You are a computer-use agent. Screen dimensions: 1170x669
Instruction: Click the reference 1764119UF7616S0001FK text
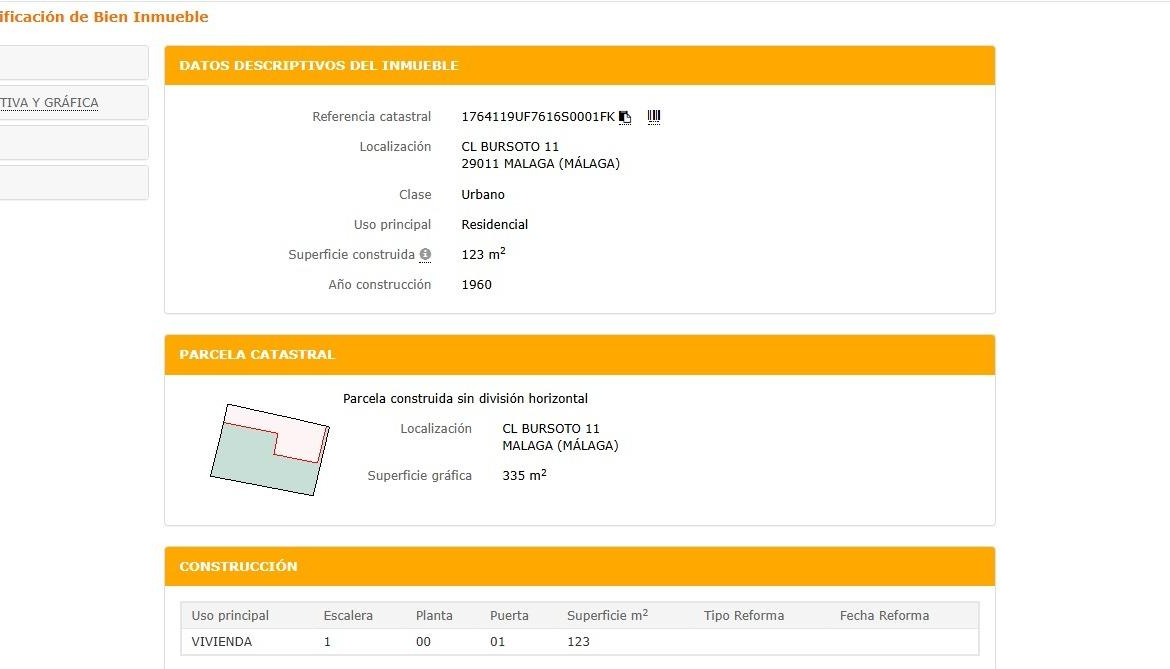pos(537,117)
